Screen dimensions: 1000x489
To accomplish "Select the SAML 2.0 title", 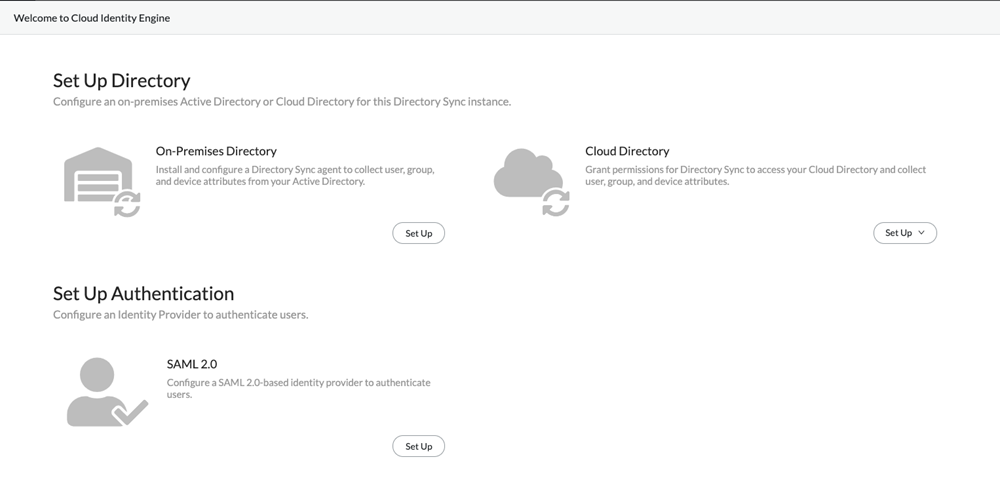I will coord(192,364).
